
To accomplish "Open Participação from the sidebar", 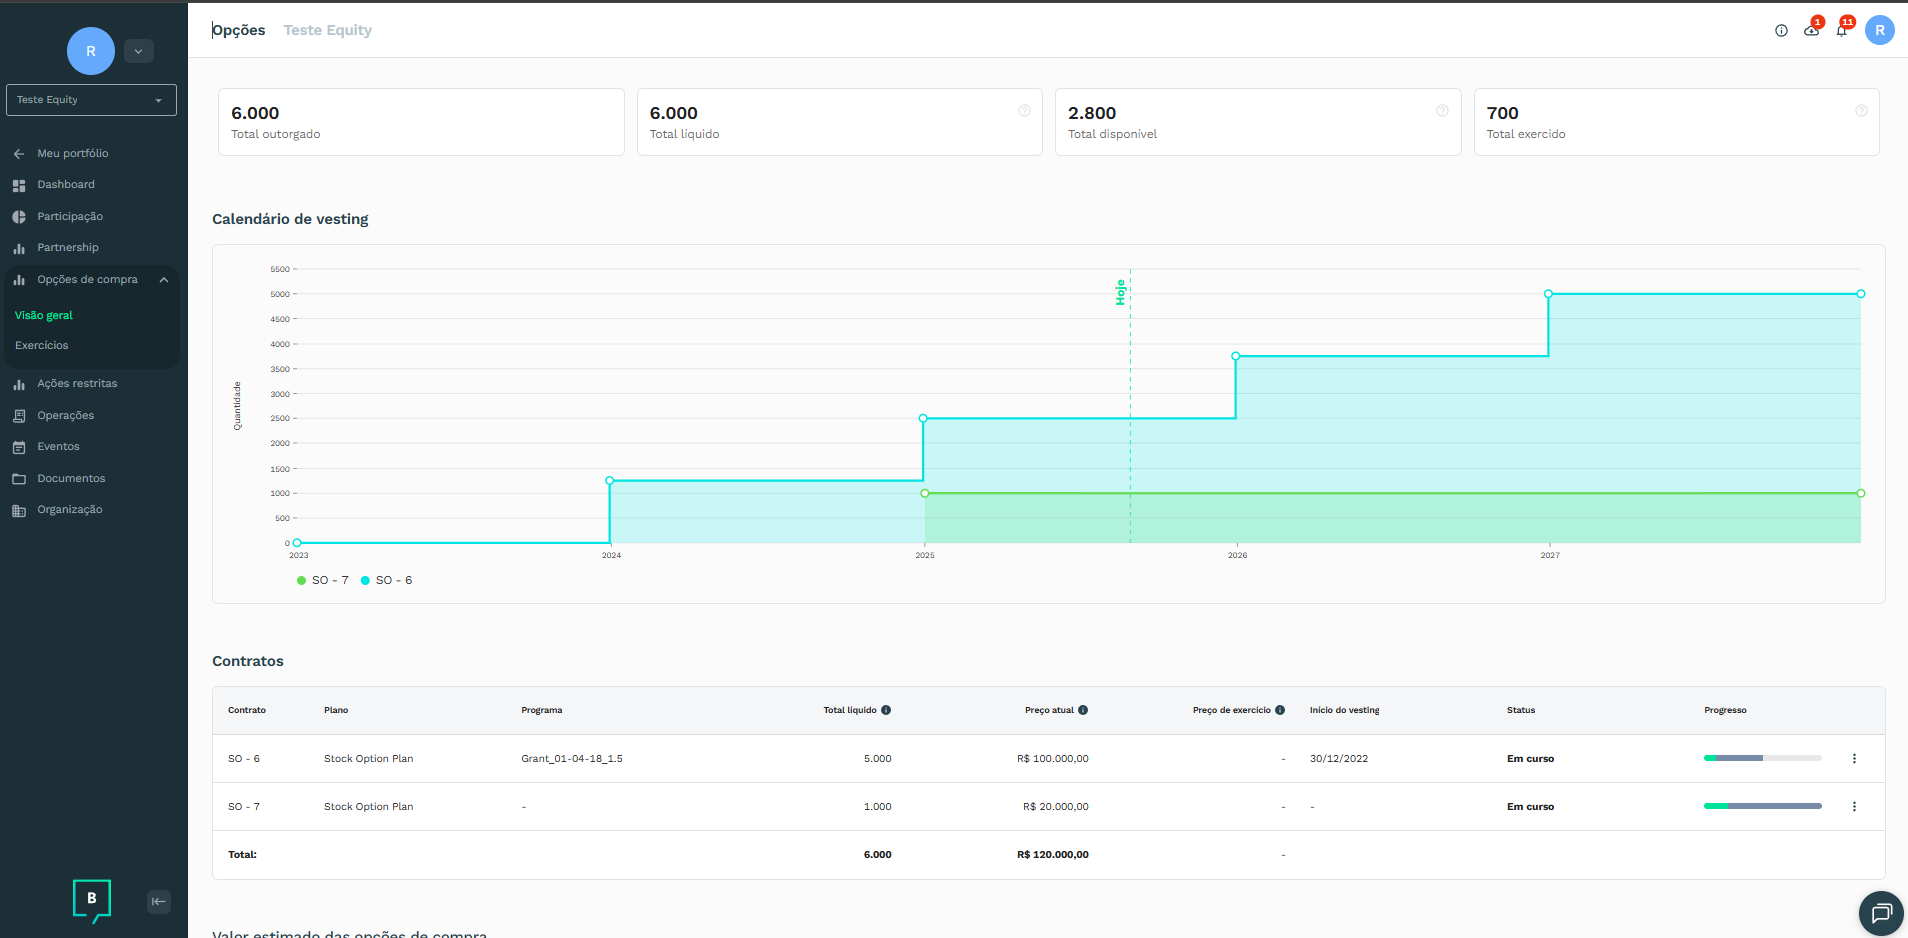I will (x=70, y=216).
